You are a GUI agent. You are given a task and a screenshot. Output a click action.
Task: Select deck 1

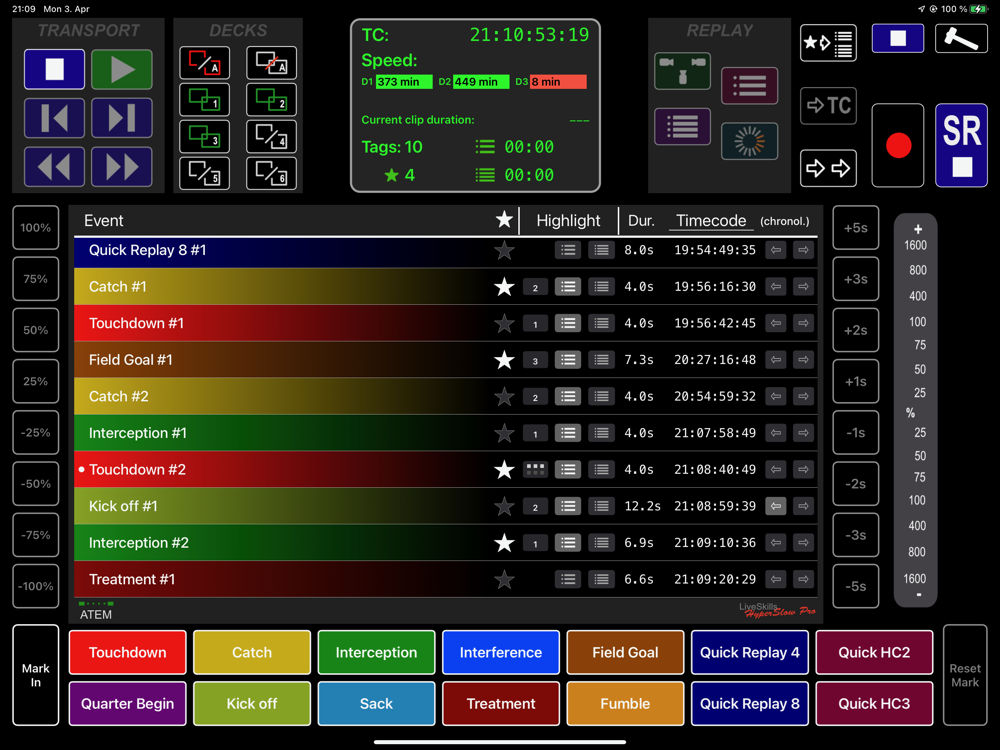pyautogui.click(x=205, y=99)
